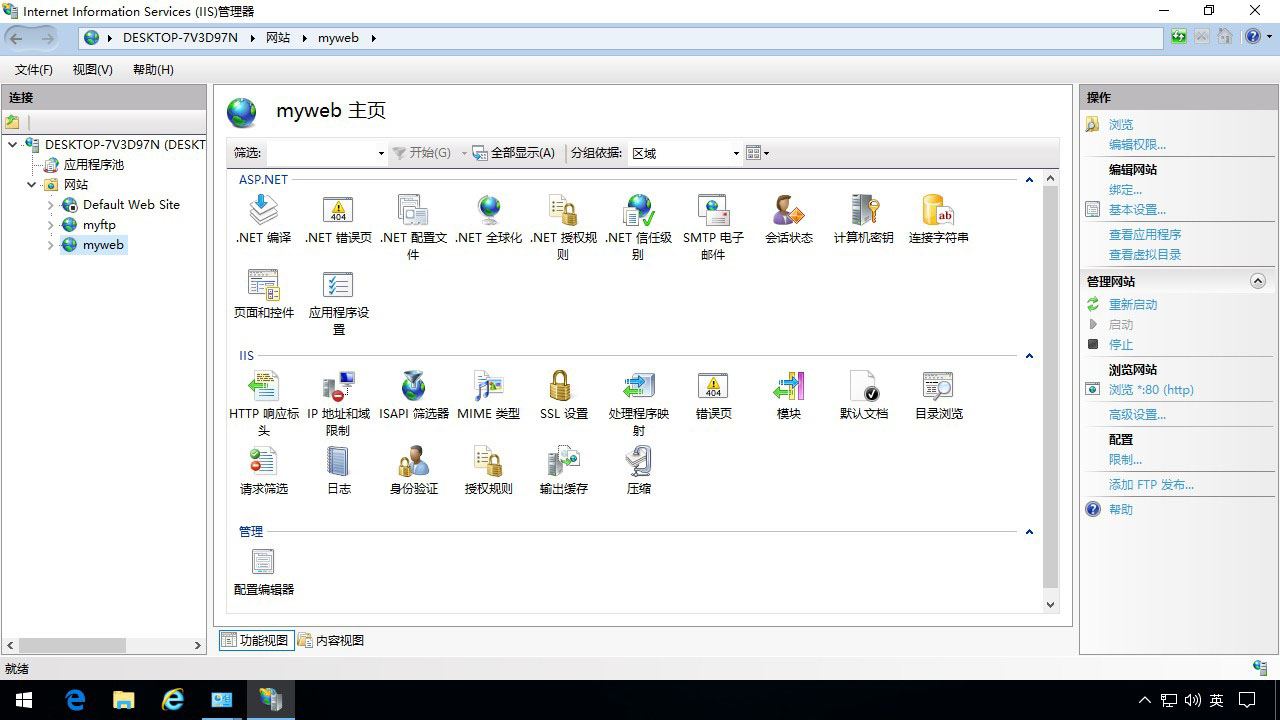Screen dimensions: 1280x720
Task: Switch to the 内容视图 tab
Action: click(x=331, y=641)
